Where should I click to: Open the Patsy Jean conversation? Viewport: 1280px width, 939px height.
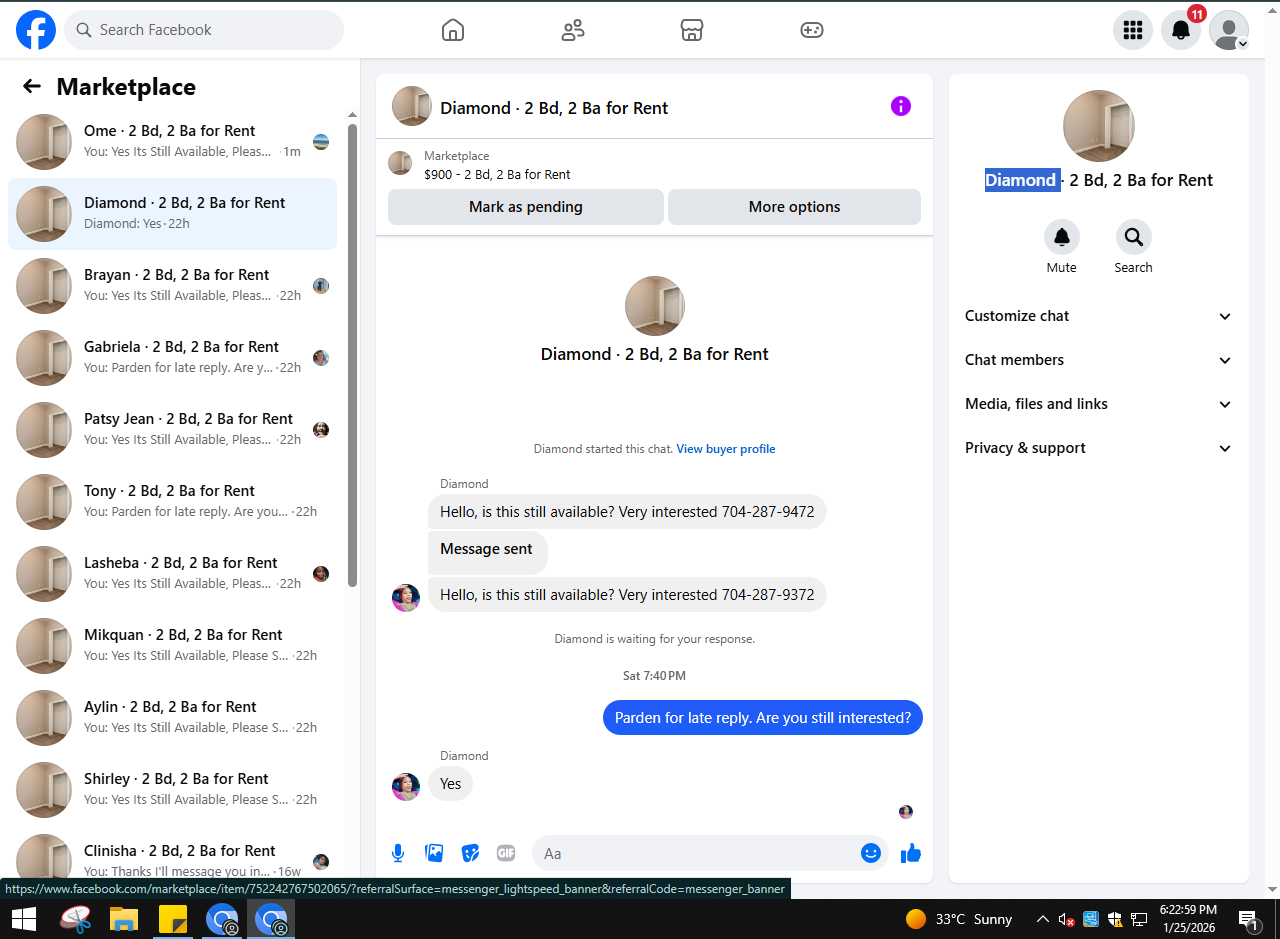pos(172,430)
